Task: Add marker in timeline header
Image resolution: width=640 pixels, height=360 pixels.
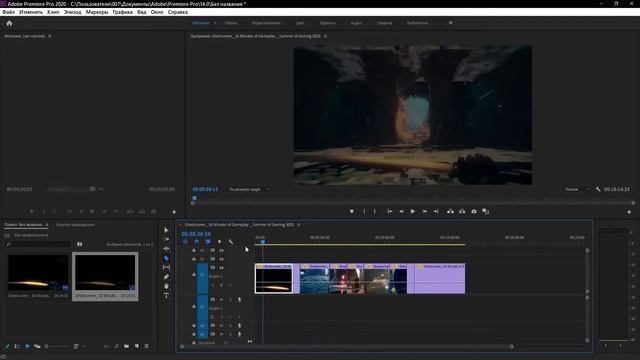Action: tap(219, 242)
